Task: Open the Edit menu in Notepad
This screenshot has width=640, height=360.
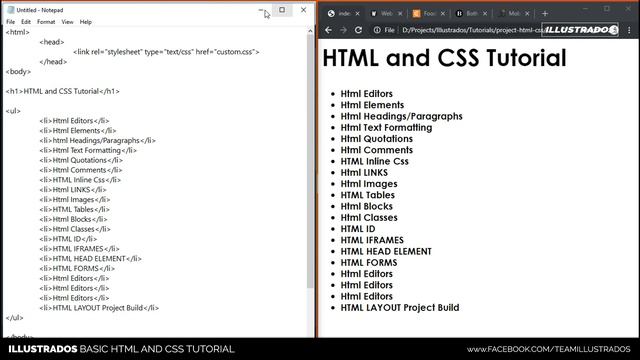Action: (26, 22)
